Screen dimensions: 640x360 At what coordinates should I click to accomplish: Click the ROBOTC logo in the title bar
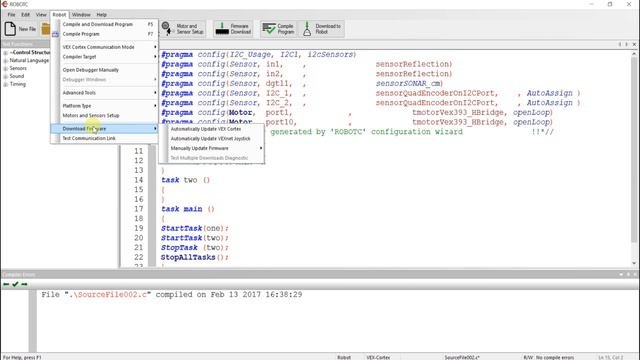tap(4, 4)
